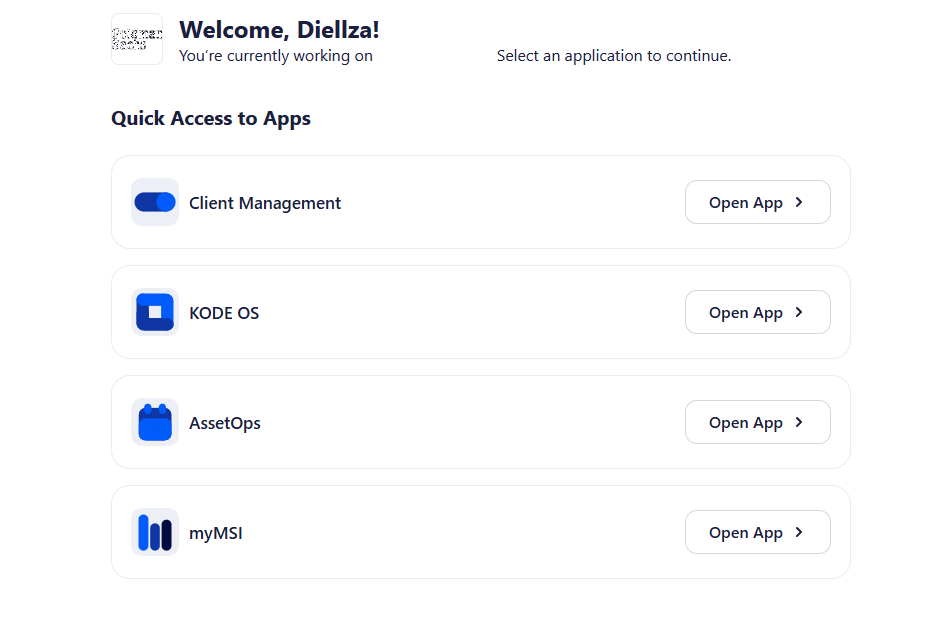This screenshot has height=642, width=934.
Task: Click chevron arrow in AssetOps' Open App
Action: click(x=799, y=422)
